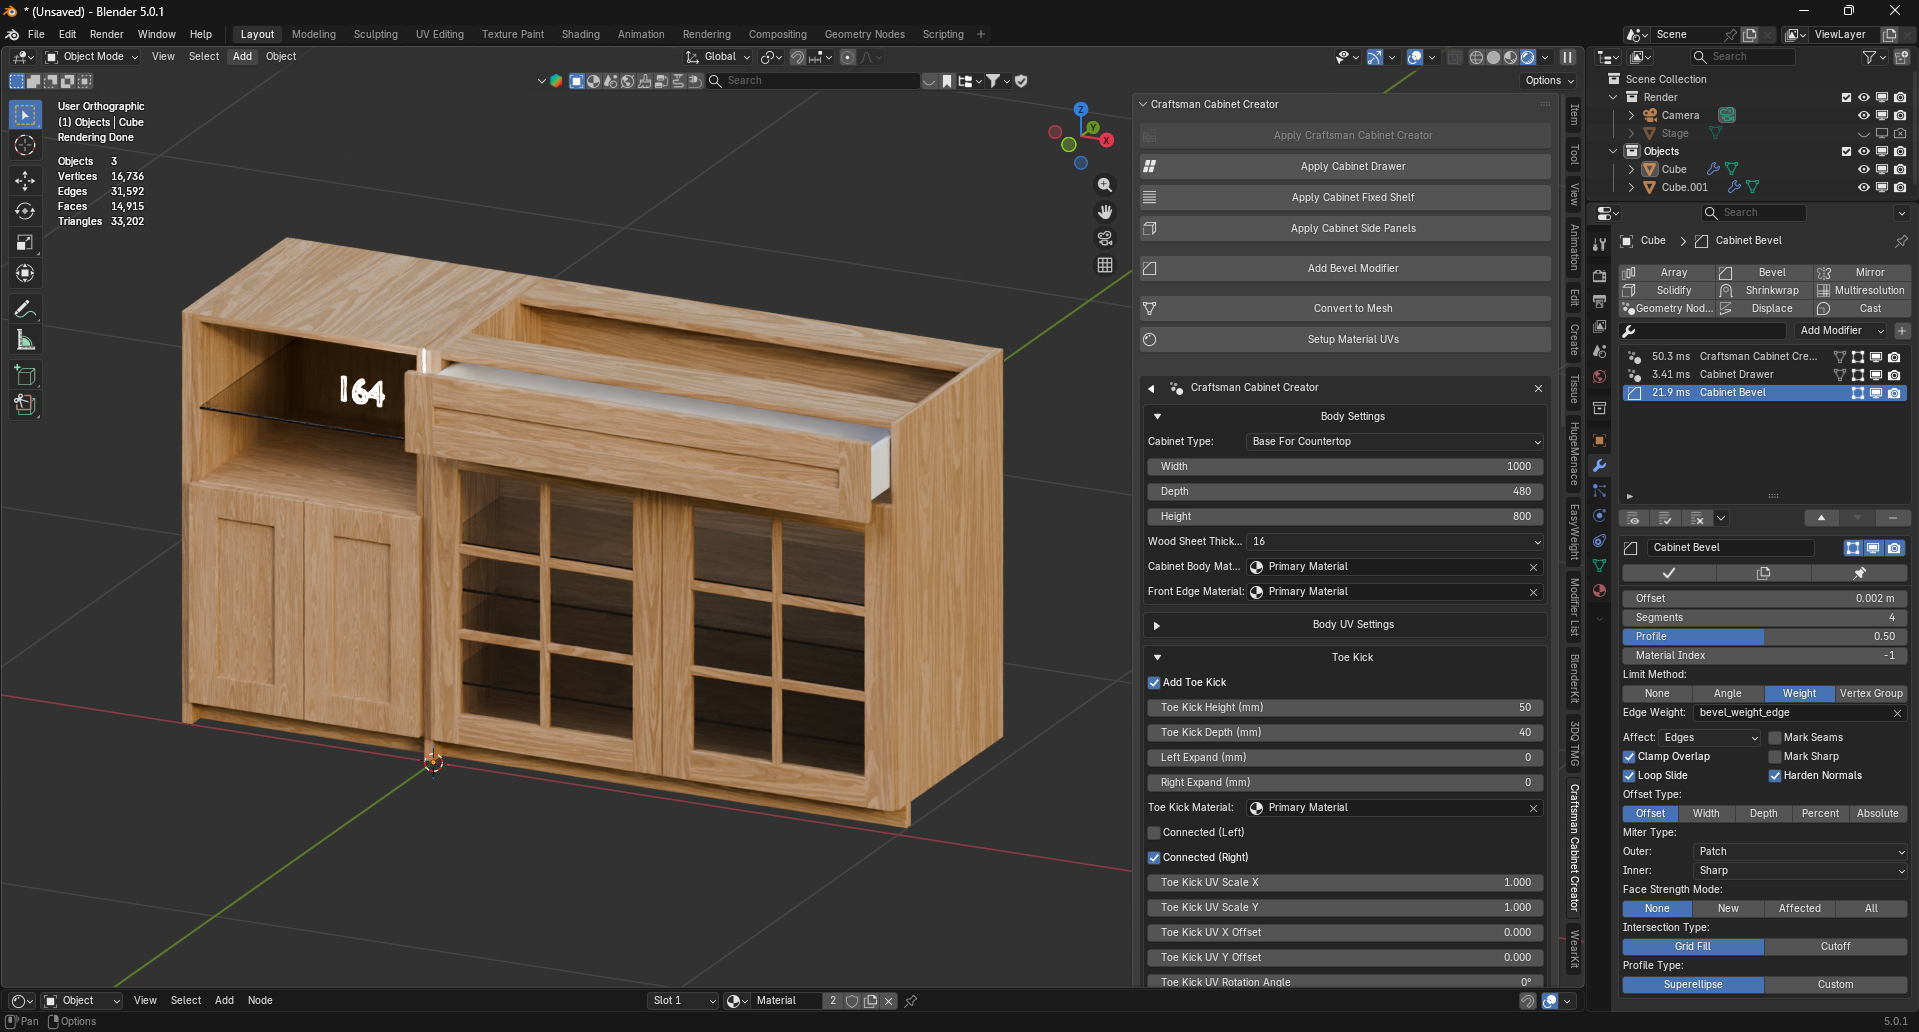Apply Cabinet Bevel modifier checkmark button
Screen dimensions: 1919x1032
tap(1669, 573)
